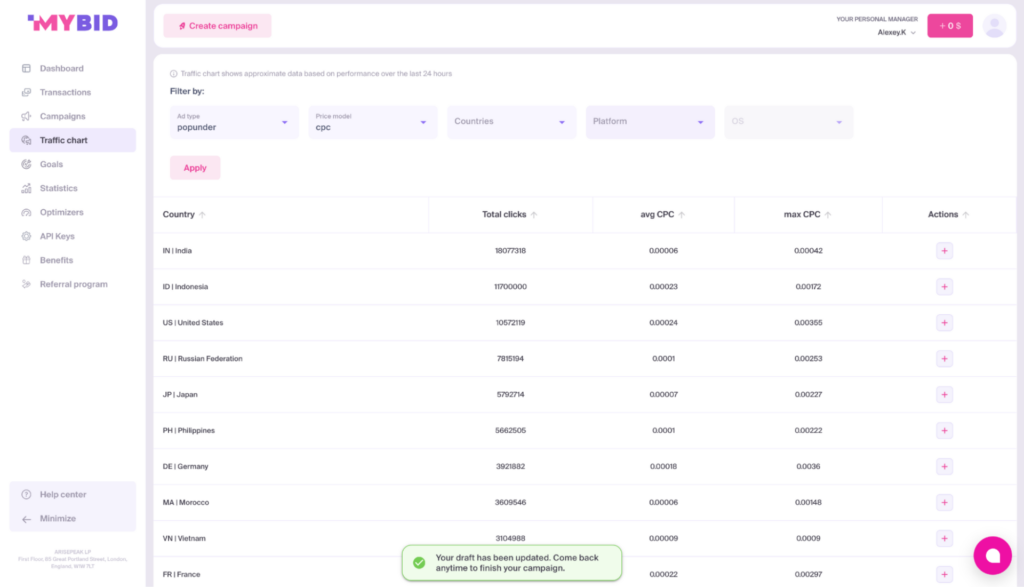Add campaign for Vietnam row
The width and height of the screenshot is (1024, 587).
tap(944, 538)
